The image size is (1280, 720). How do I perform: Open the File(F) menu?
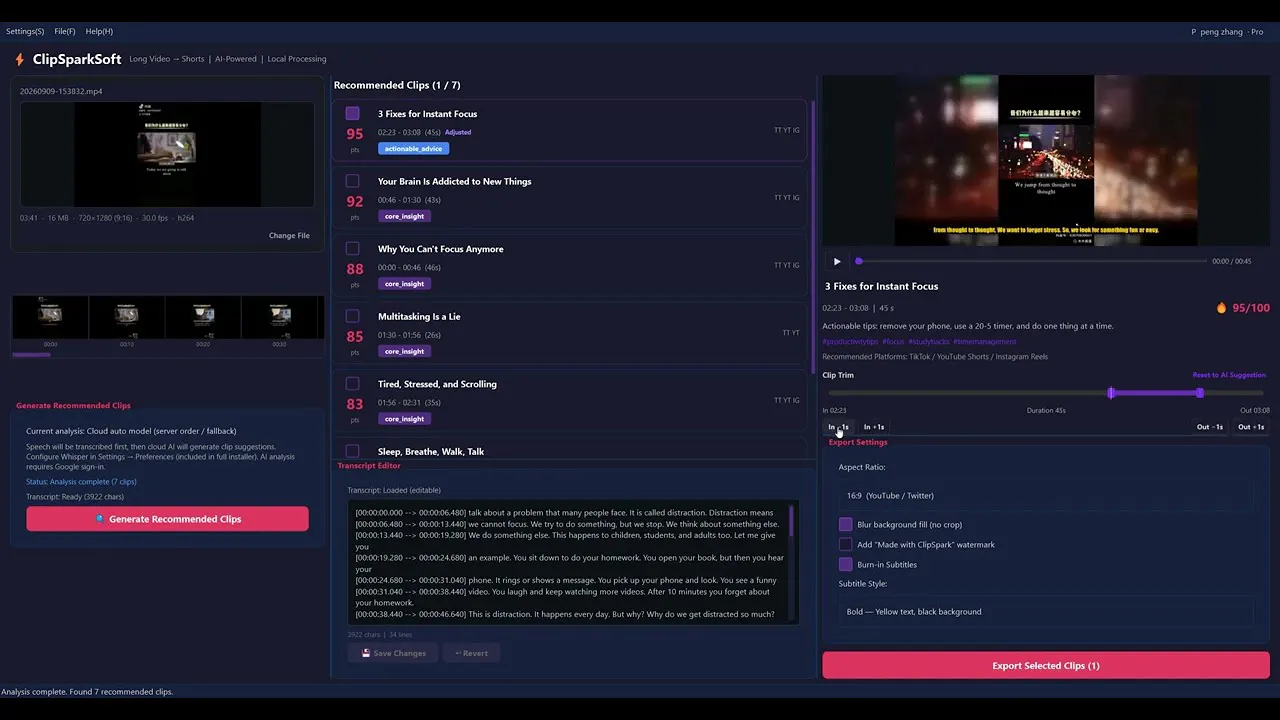65,31
